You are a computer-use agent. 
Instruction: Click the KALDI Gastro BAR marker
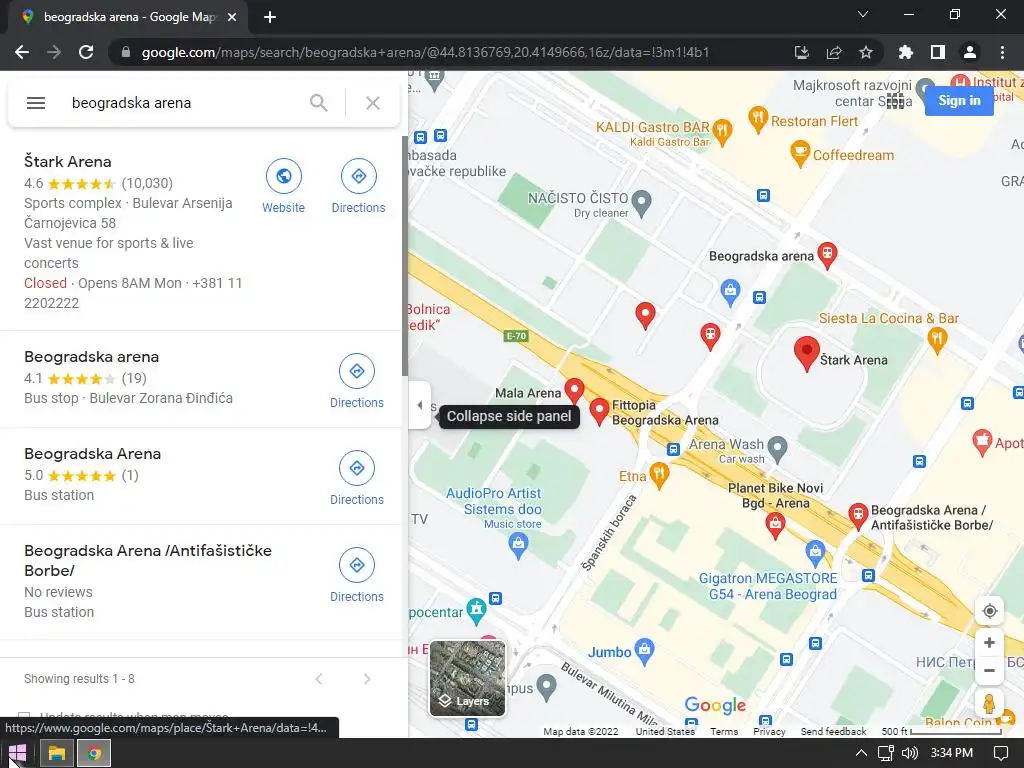pyautogui.click(x=722, y=133)
